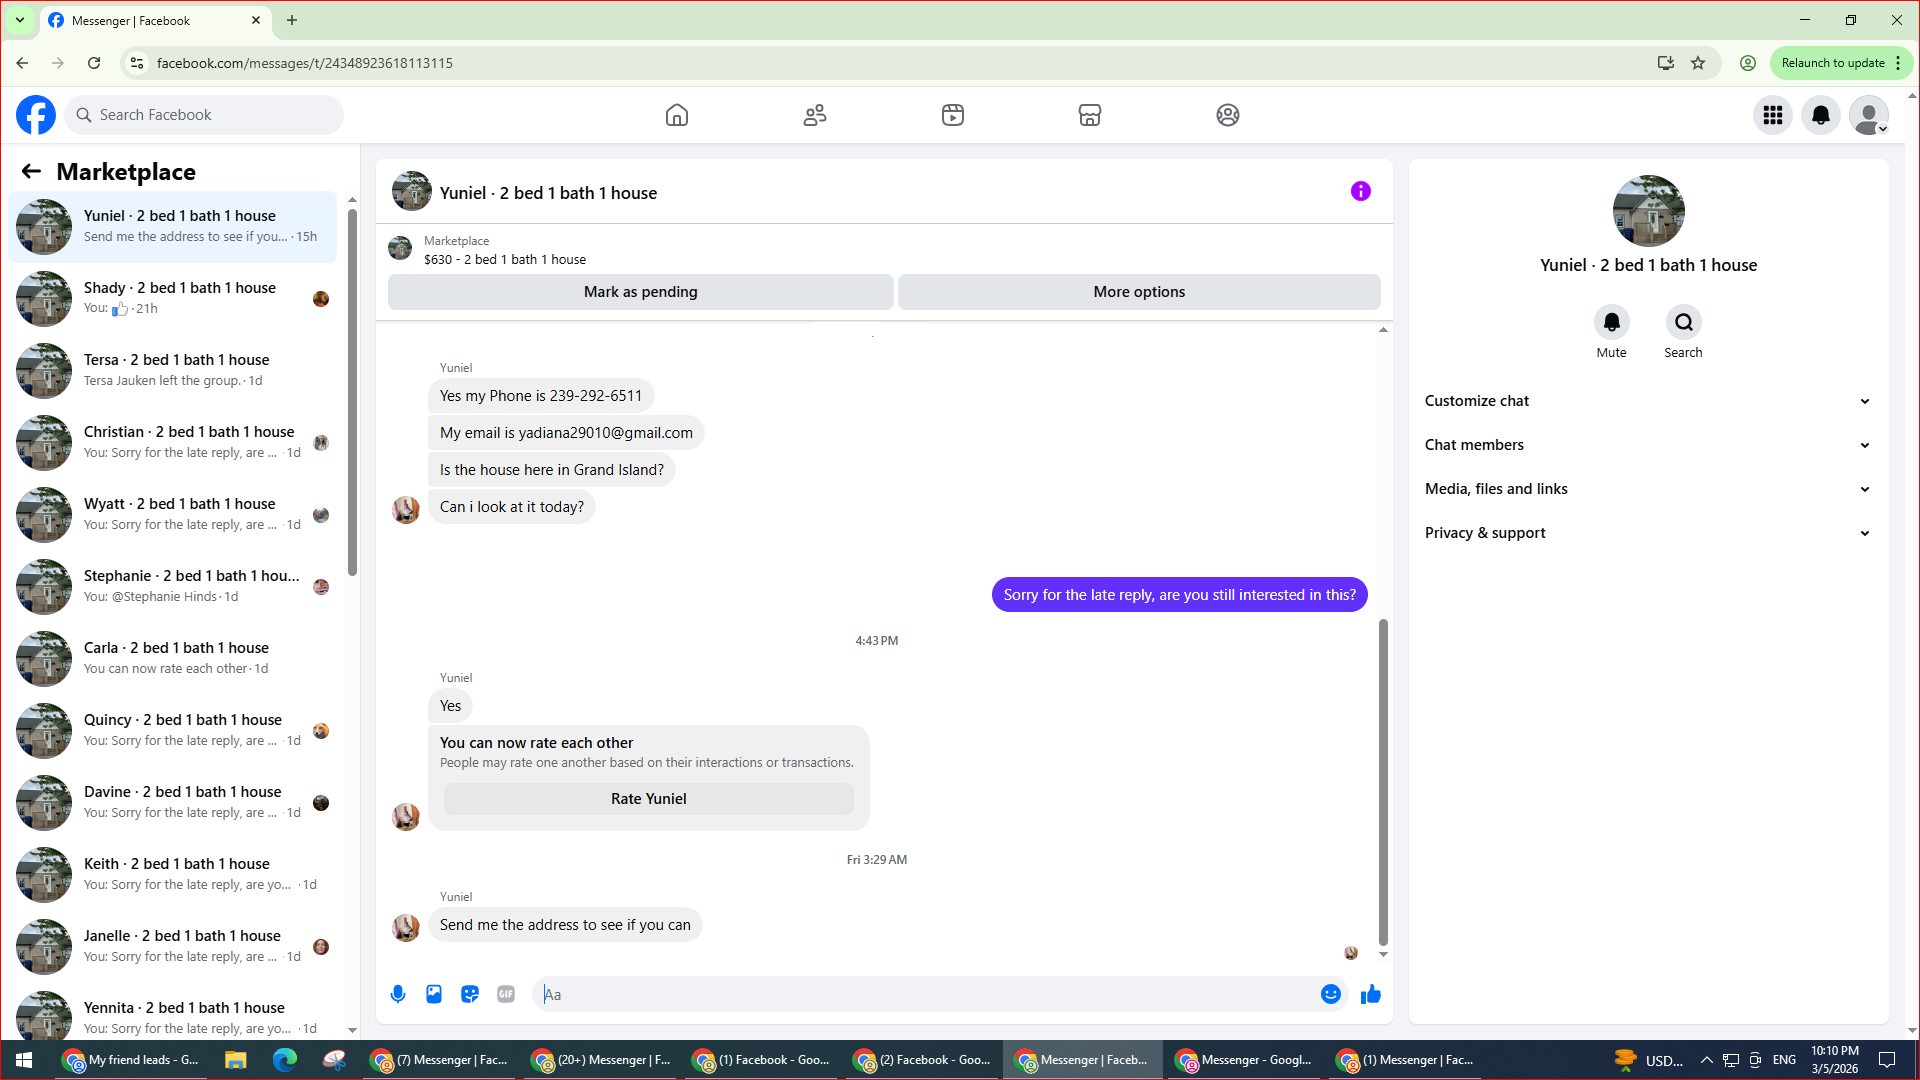Click the voice clip microphone icon
1920x1080 pixels.
point(398,994)
